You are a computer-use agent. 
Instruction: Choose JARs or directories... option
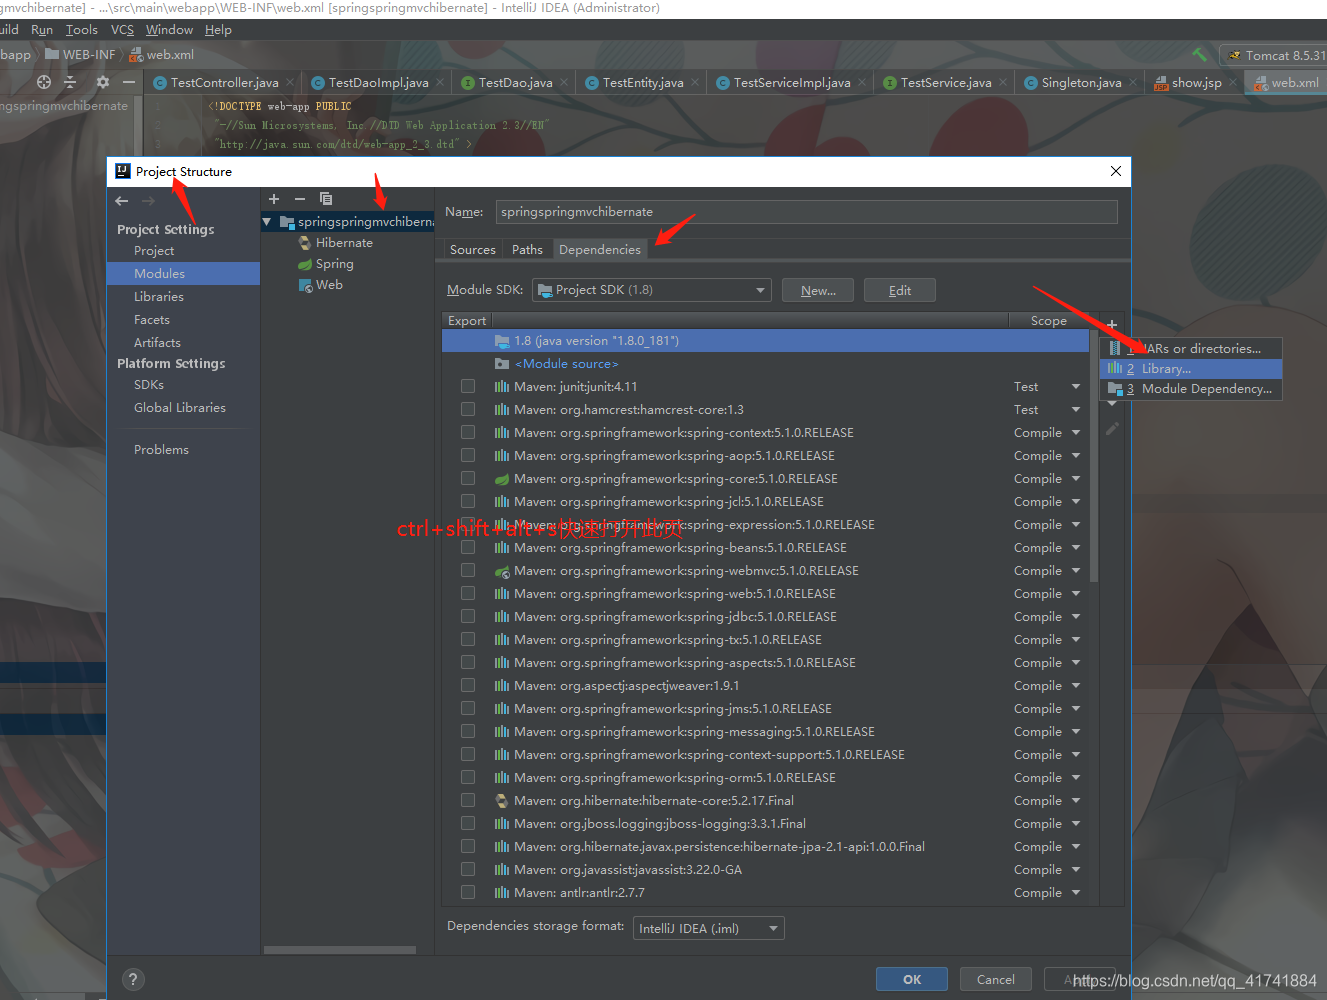[1191, 349]
